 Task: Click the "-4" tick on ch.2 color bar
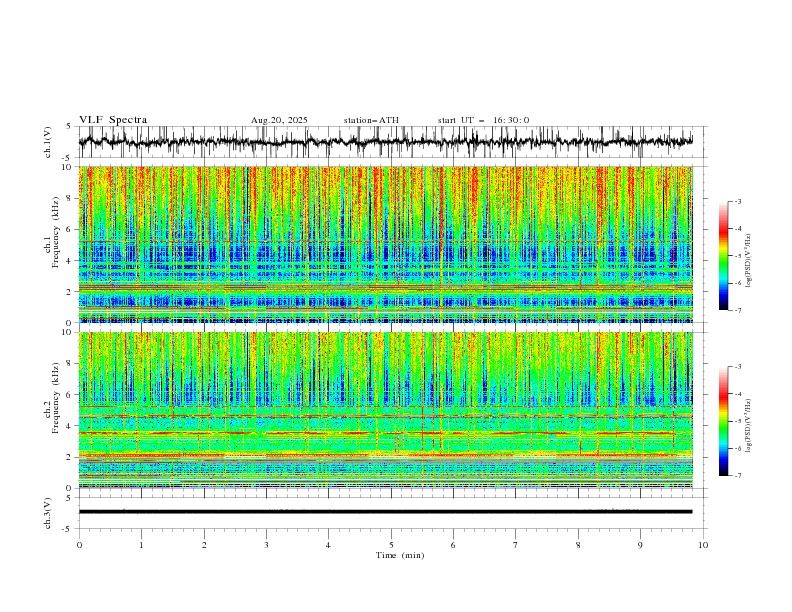(737, 394)
